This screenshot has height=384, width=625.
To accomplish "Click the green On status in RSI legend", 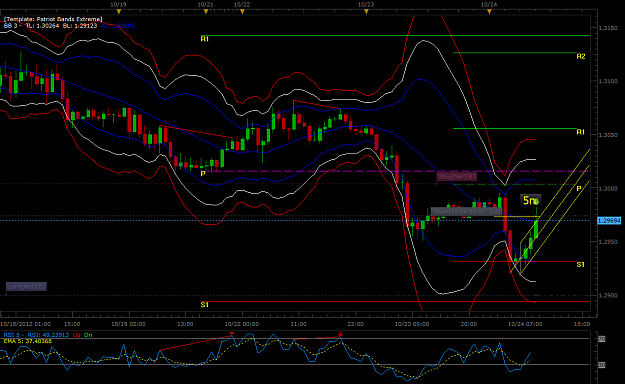I will click(x=88, y=335).
